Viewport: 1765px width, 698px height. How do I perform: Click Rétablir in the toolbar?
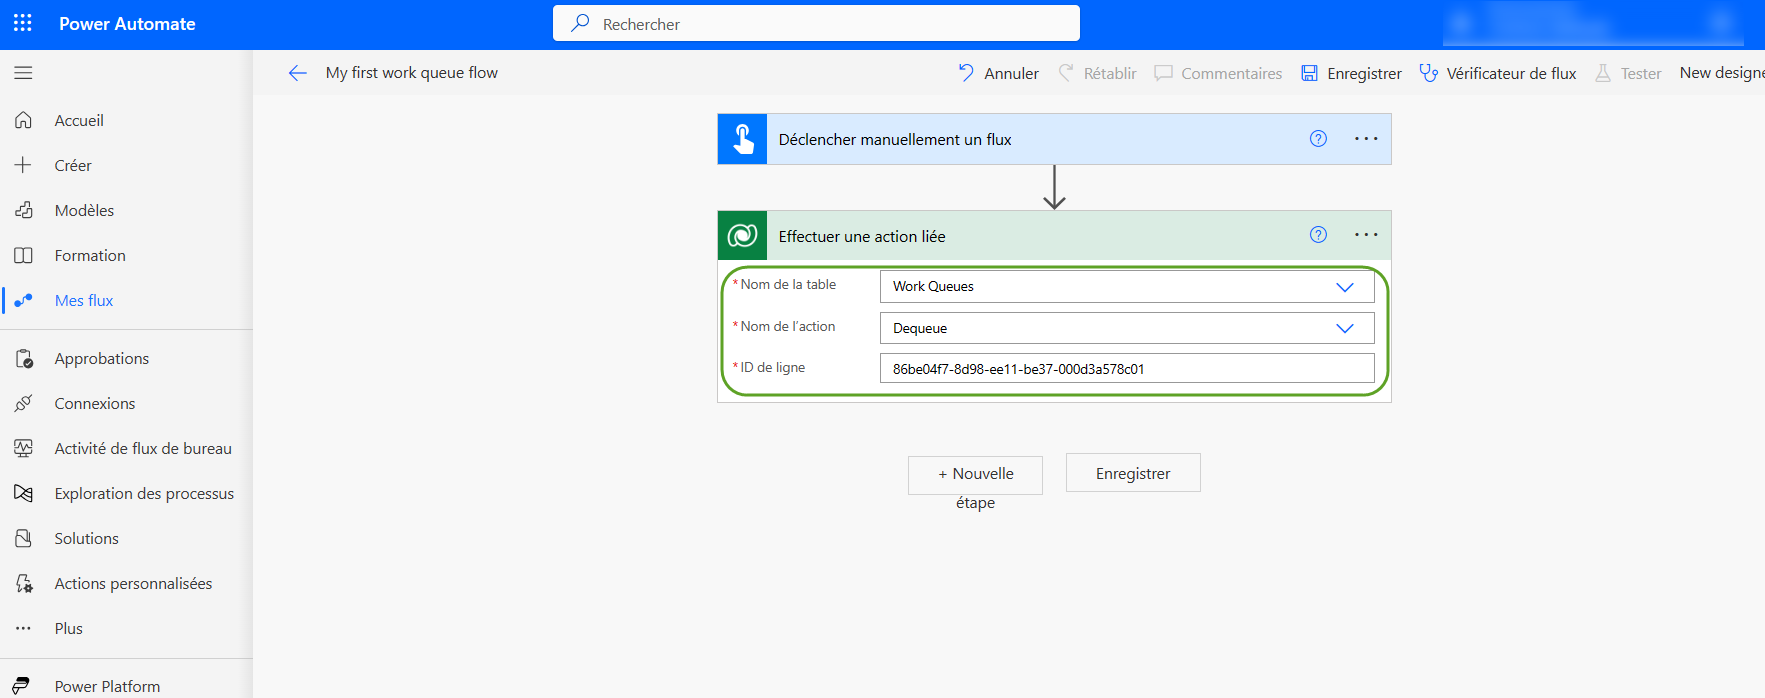click(1097, 73)
